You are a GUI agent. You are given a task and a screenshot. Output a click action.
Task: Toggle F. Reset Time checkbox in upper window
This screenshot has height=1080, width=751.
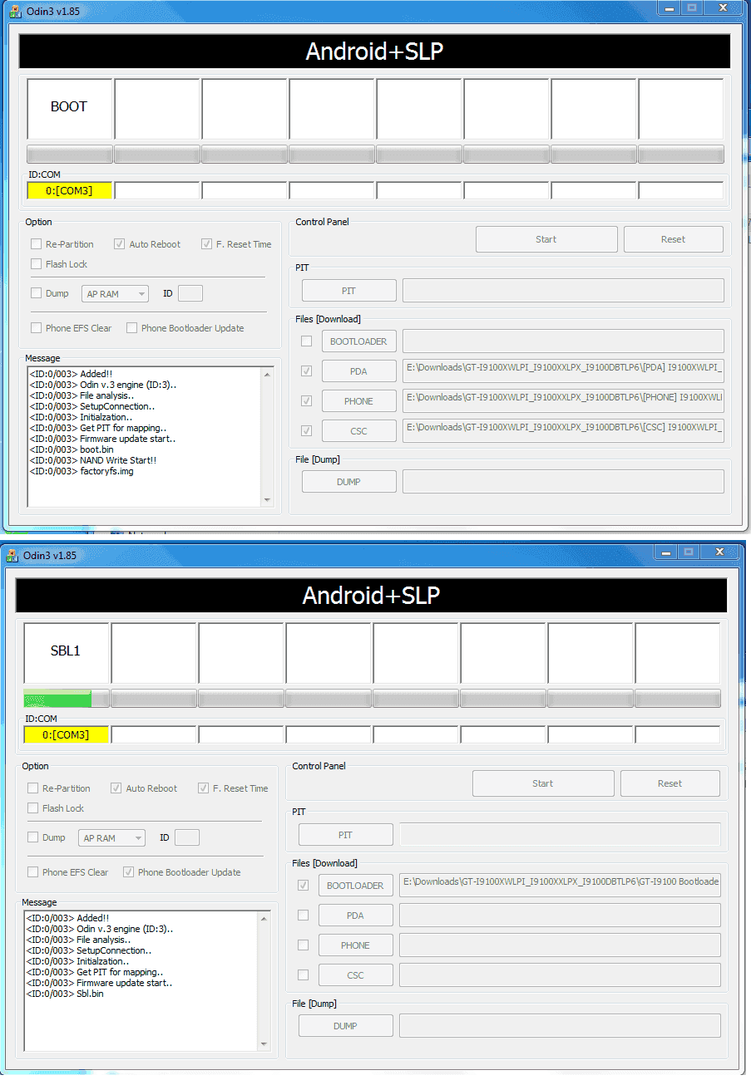[x=206, y=244]
